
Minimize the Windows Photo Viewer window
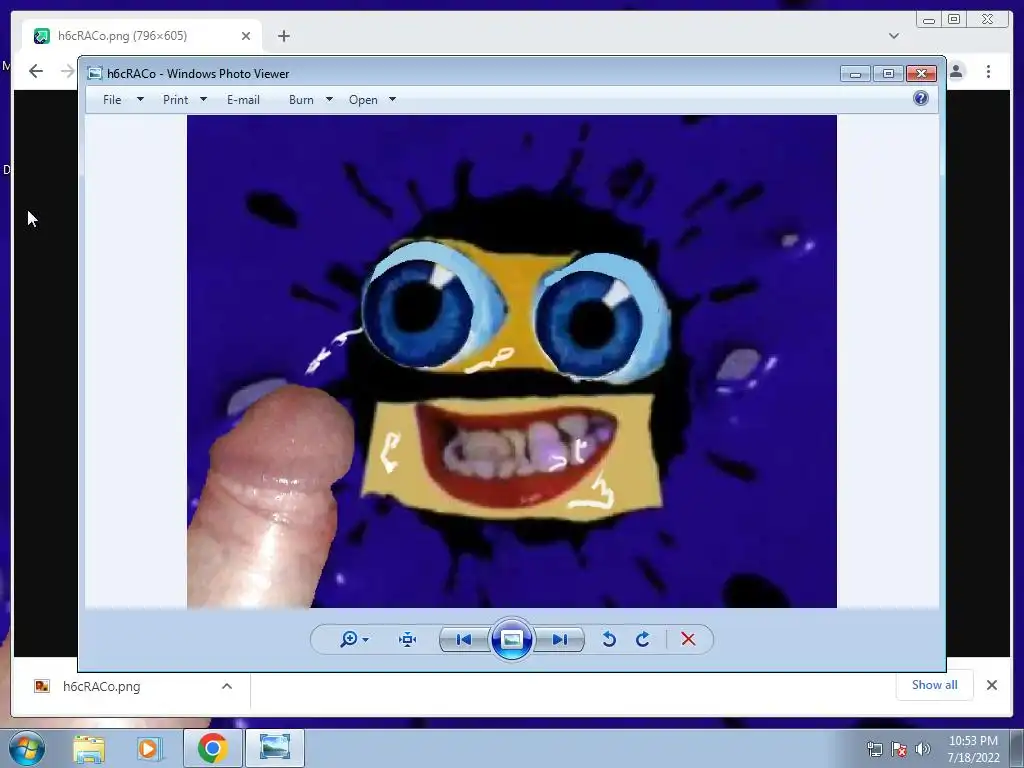click(856, 74)
